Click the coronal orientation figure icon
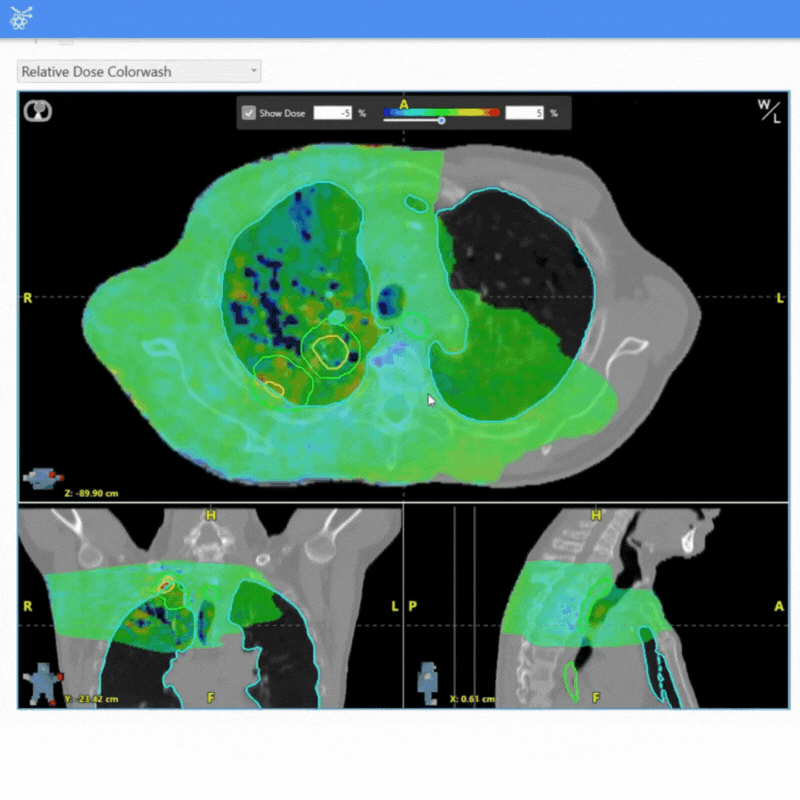Viewport: 800px width, 800px height. click(42, 685)
